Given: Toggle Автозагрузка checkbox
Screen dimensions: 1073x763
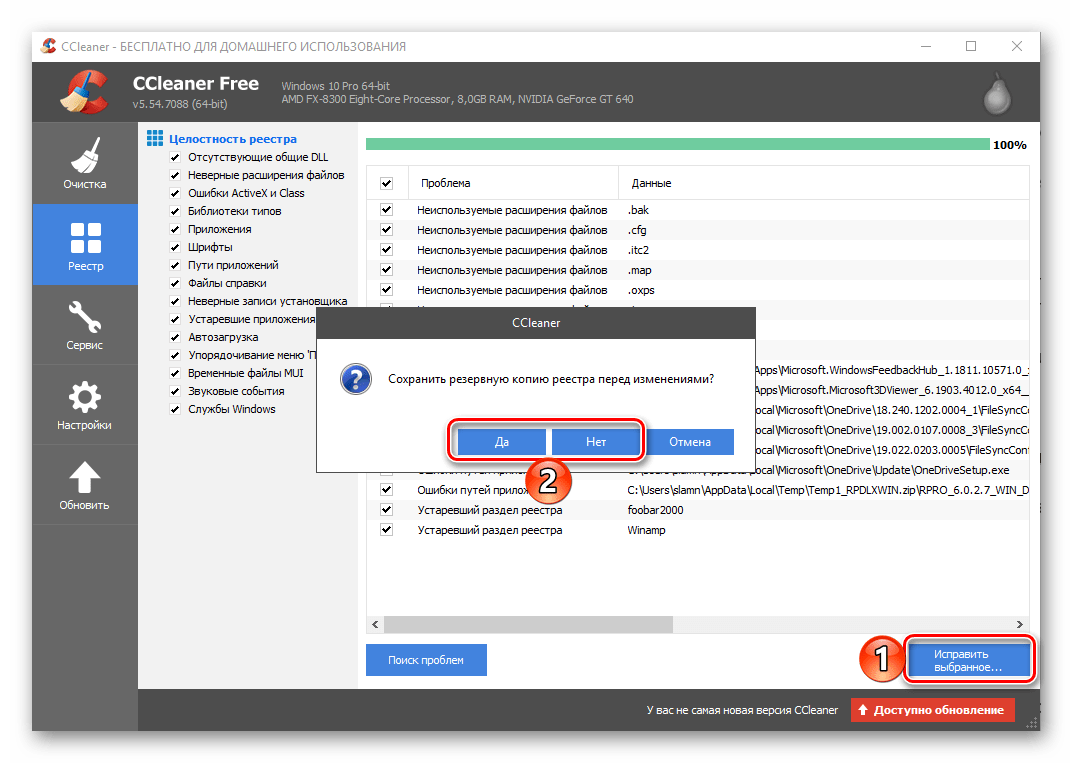Looking at the screenshot, I should pyautogui.click(x=175, y=337).
